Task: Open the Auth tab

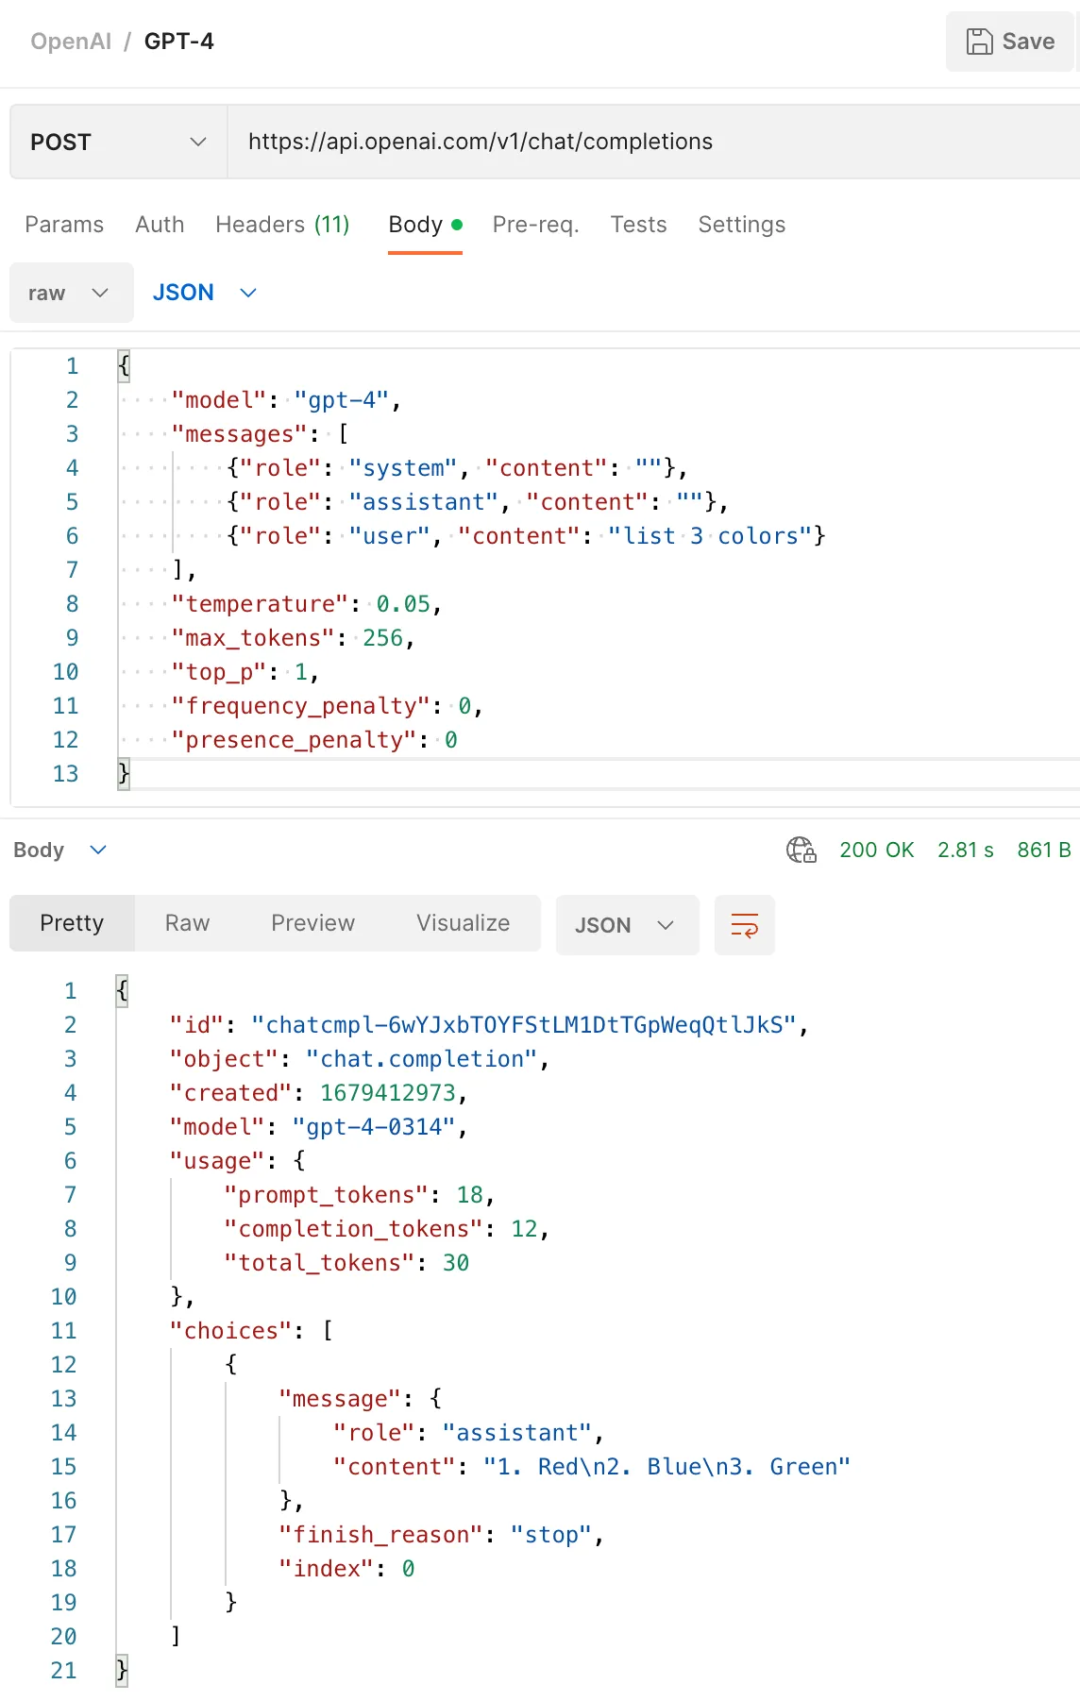Action: (160, 225)
